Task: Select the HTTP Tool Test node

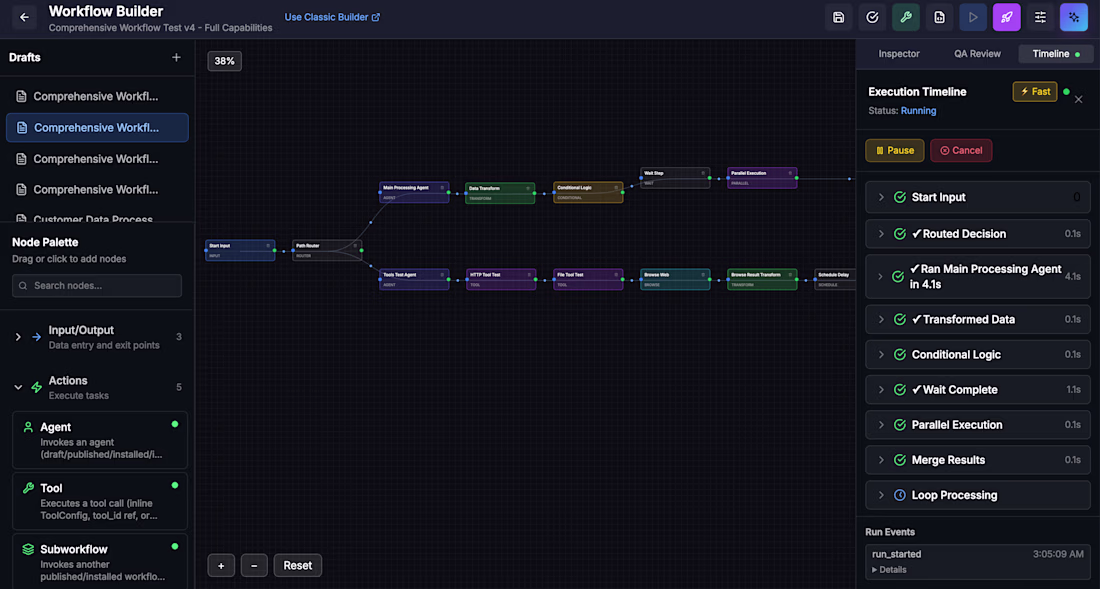Action: 501,279
